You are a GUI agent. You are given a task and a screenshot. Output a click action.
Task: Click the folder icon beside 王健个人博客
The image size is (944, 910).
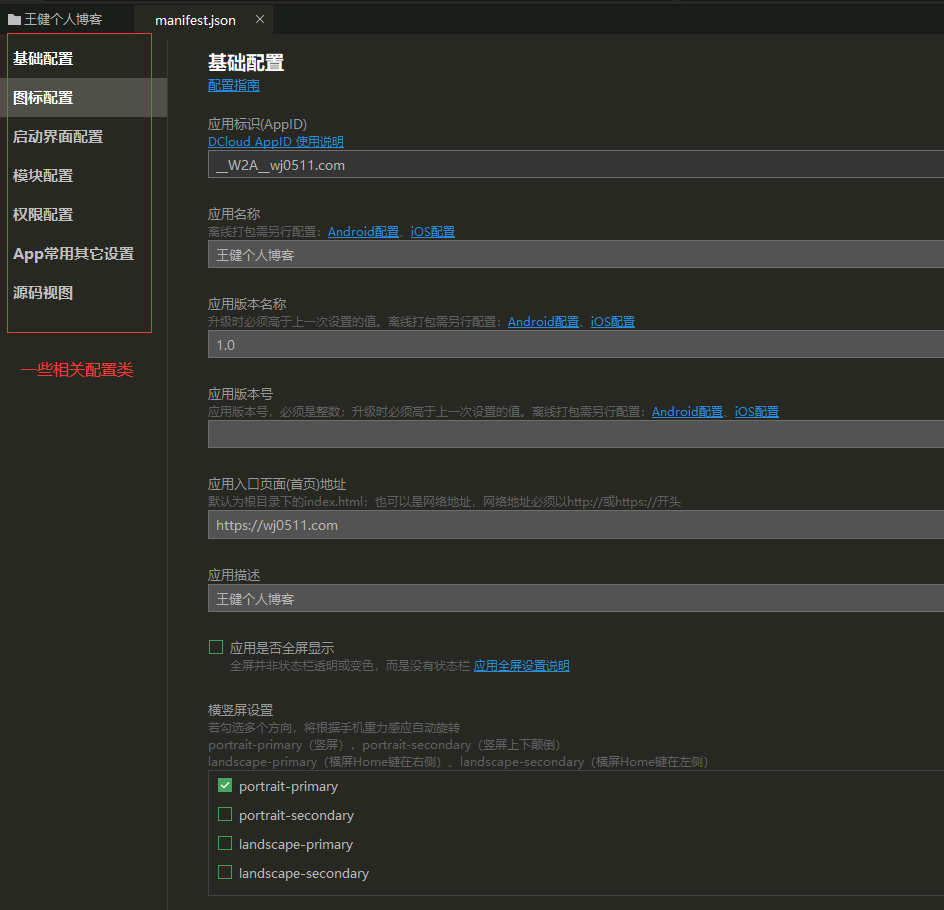click(13, 17)
